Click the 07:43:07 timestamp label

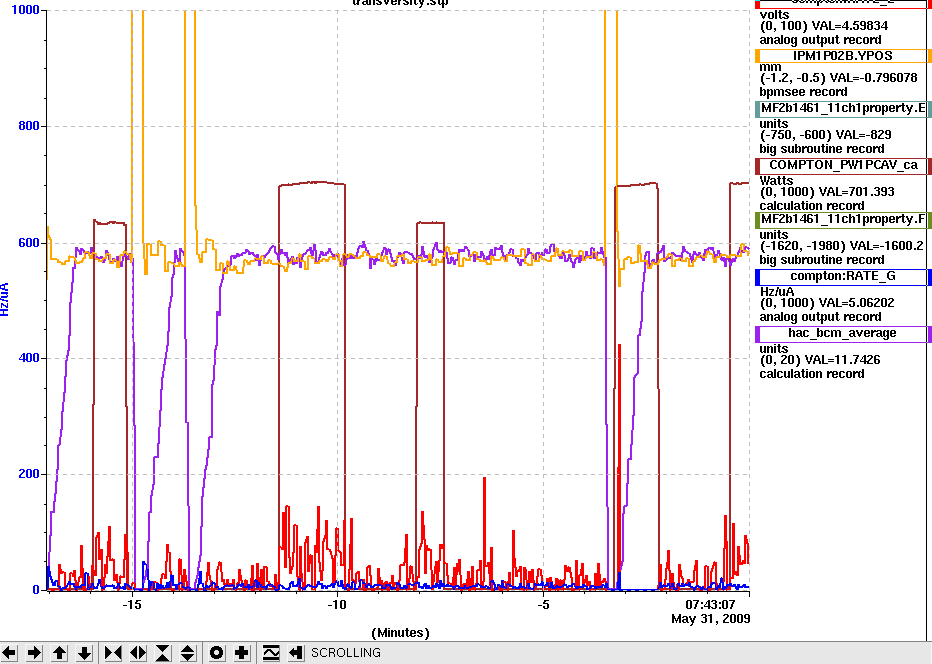tap(711, 605)
